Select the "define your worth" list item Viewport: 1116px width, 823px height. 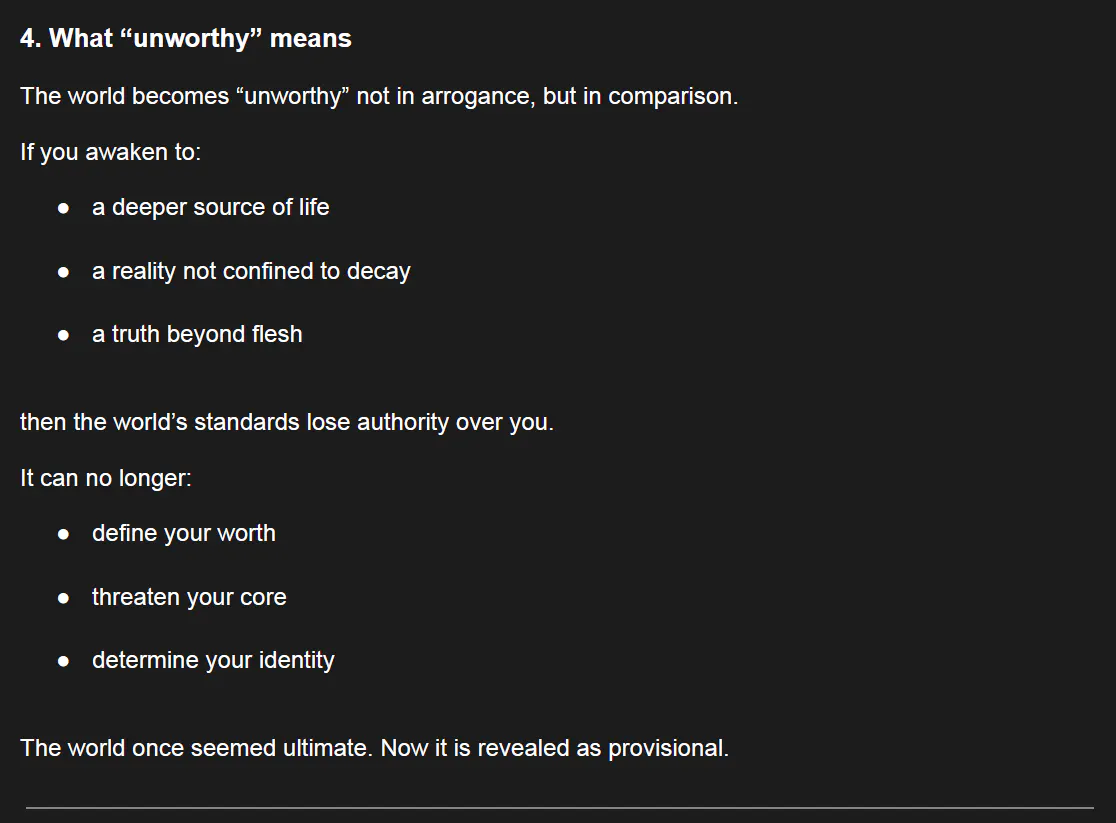point(184,533)
